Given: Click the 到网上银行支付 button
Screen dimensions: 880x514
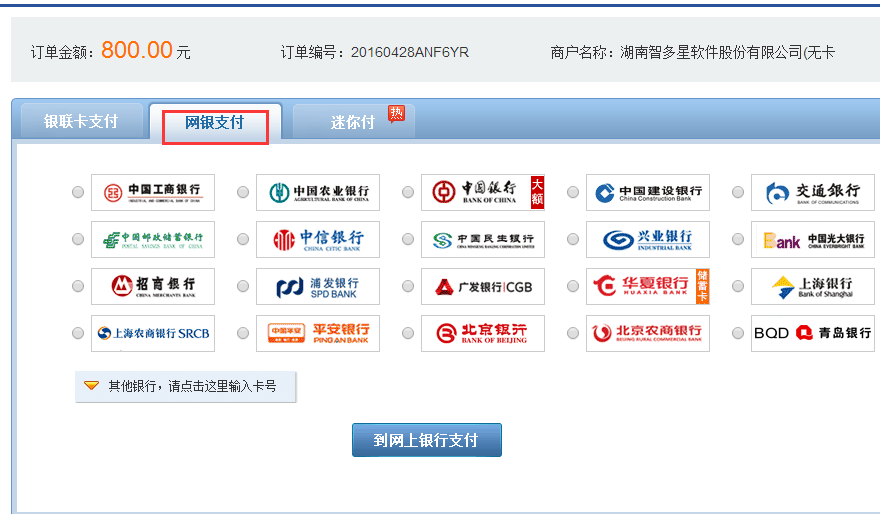Looking at the screenshot, I should click(426, 440).
